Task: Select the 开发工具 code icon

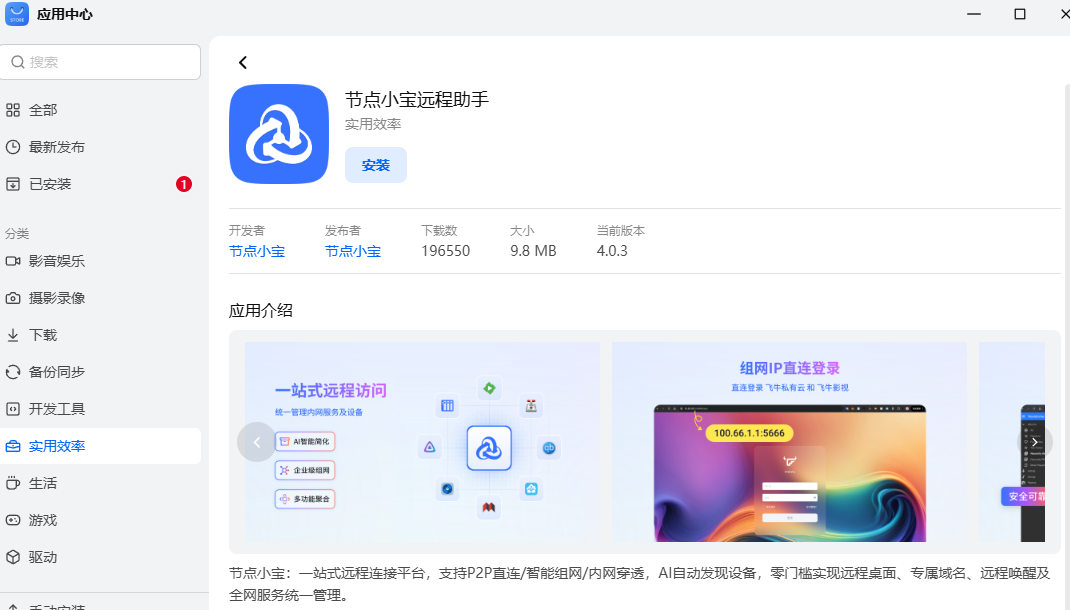Action: pos(13,409)
